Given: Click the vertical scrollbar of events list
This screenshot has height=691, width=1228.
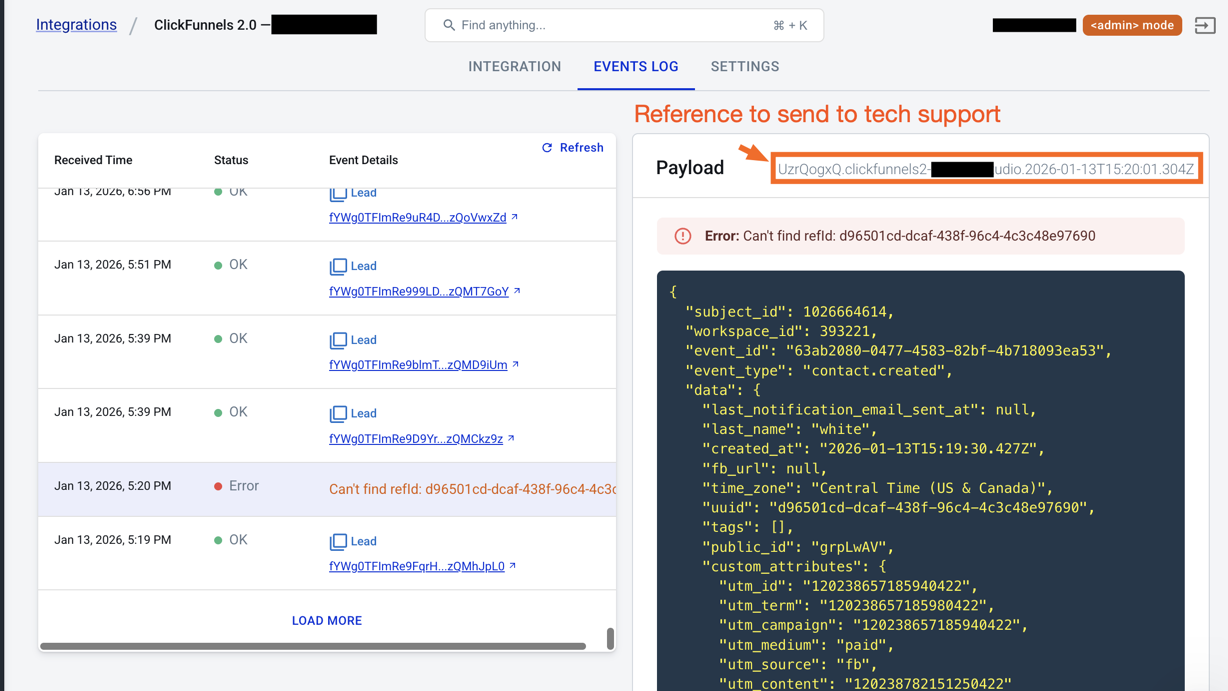Looking at the screenshot, I should click(x=610, y=638).
